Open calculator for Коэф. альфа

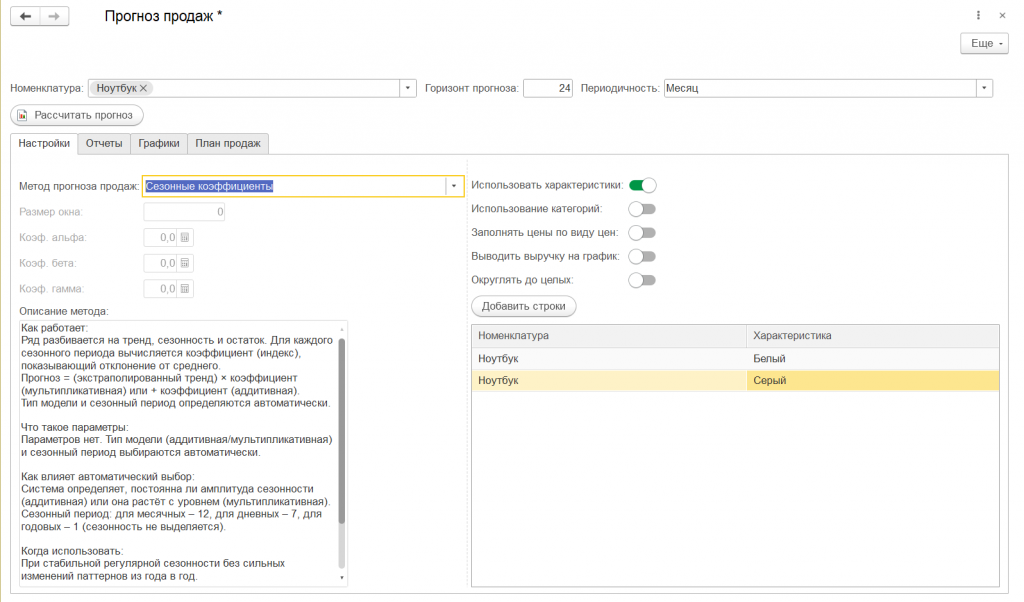(x=185, y=238)
